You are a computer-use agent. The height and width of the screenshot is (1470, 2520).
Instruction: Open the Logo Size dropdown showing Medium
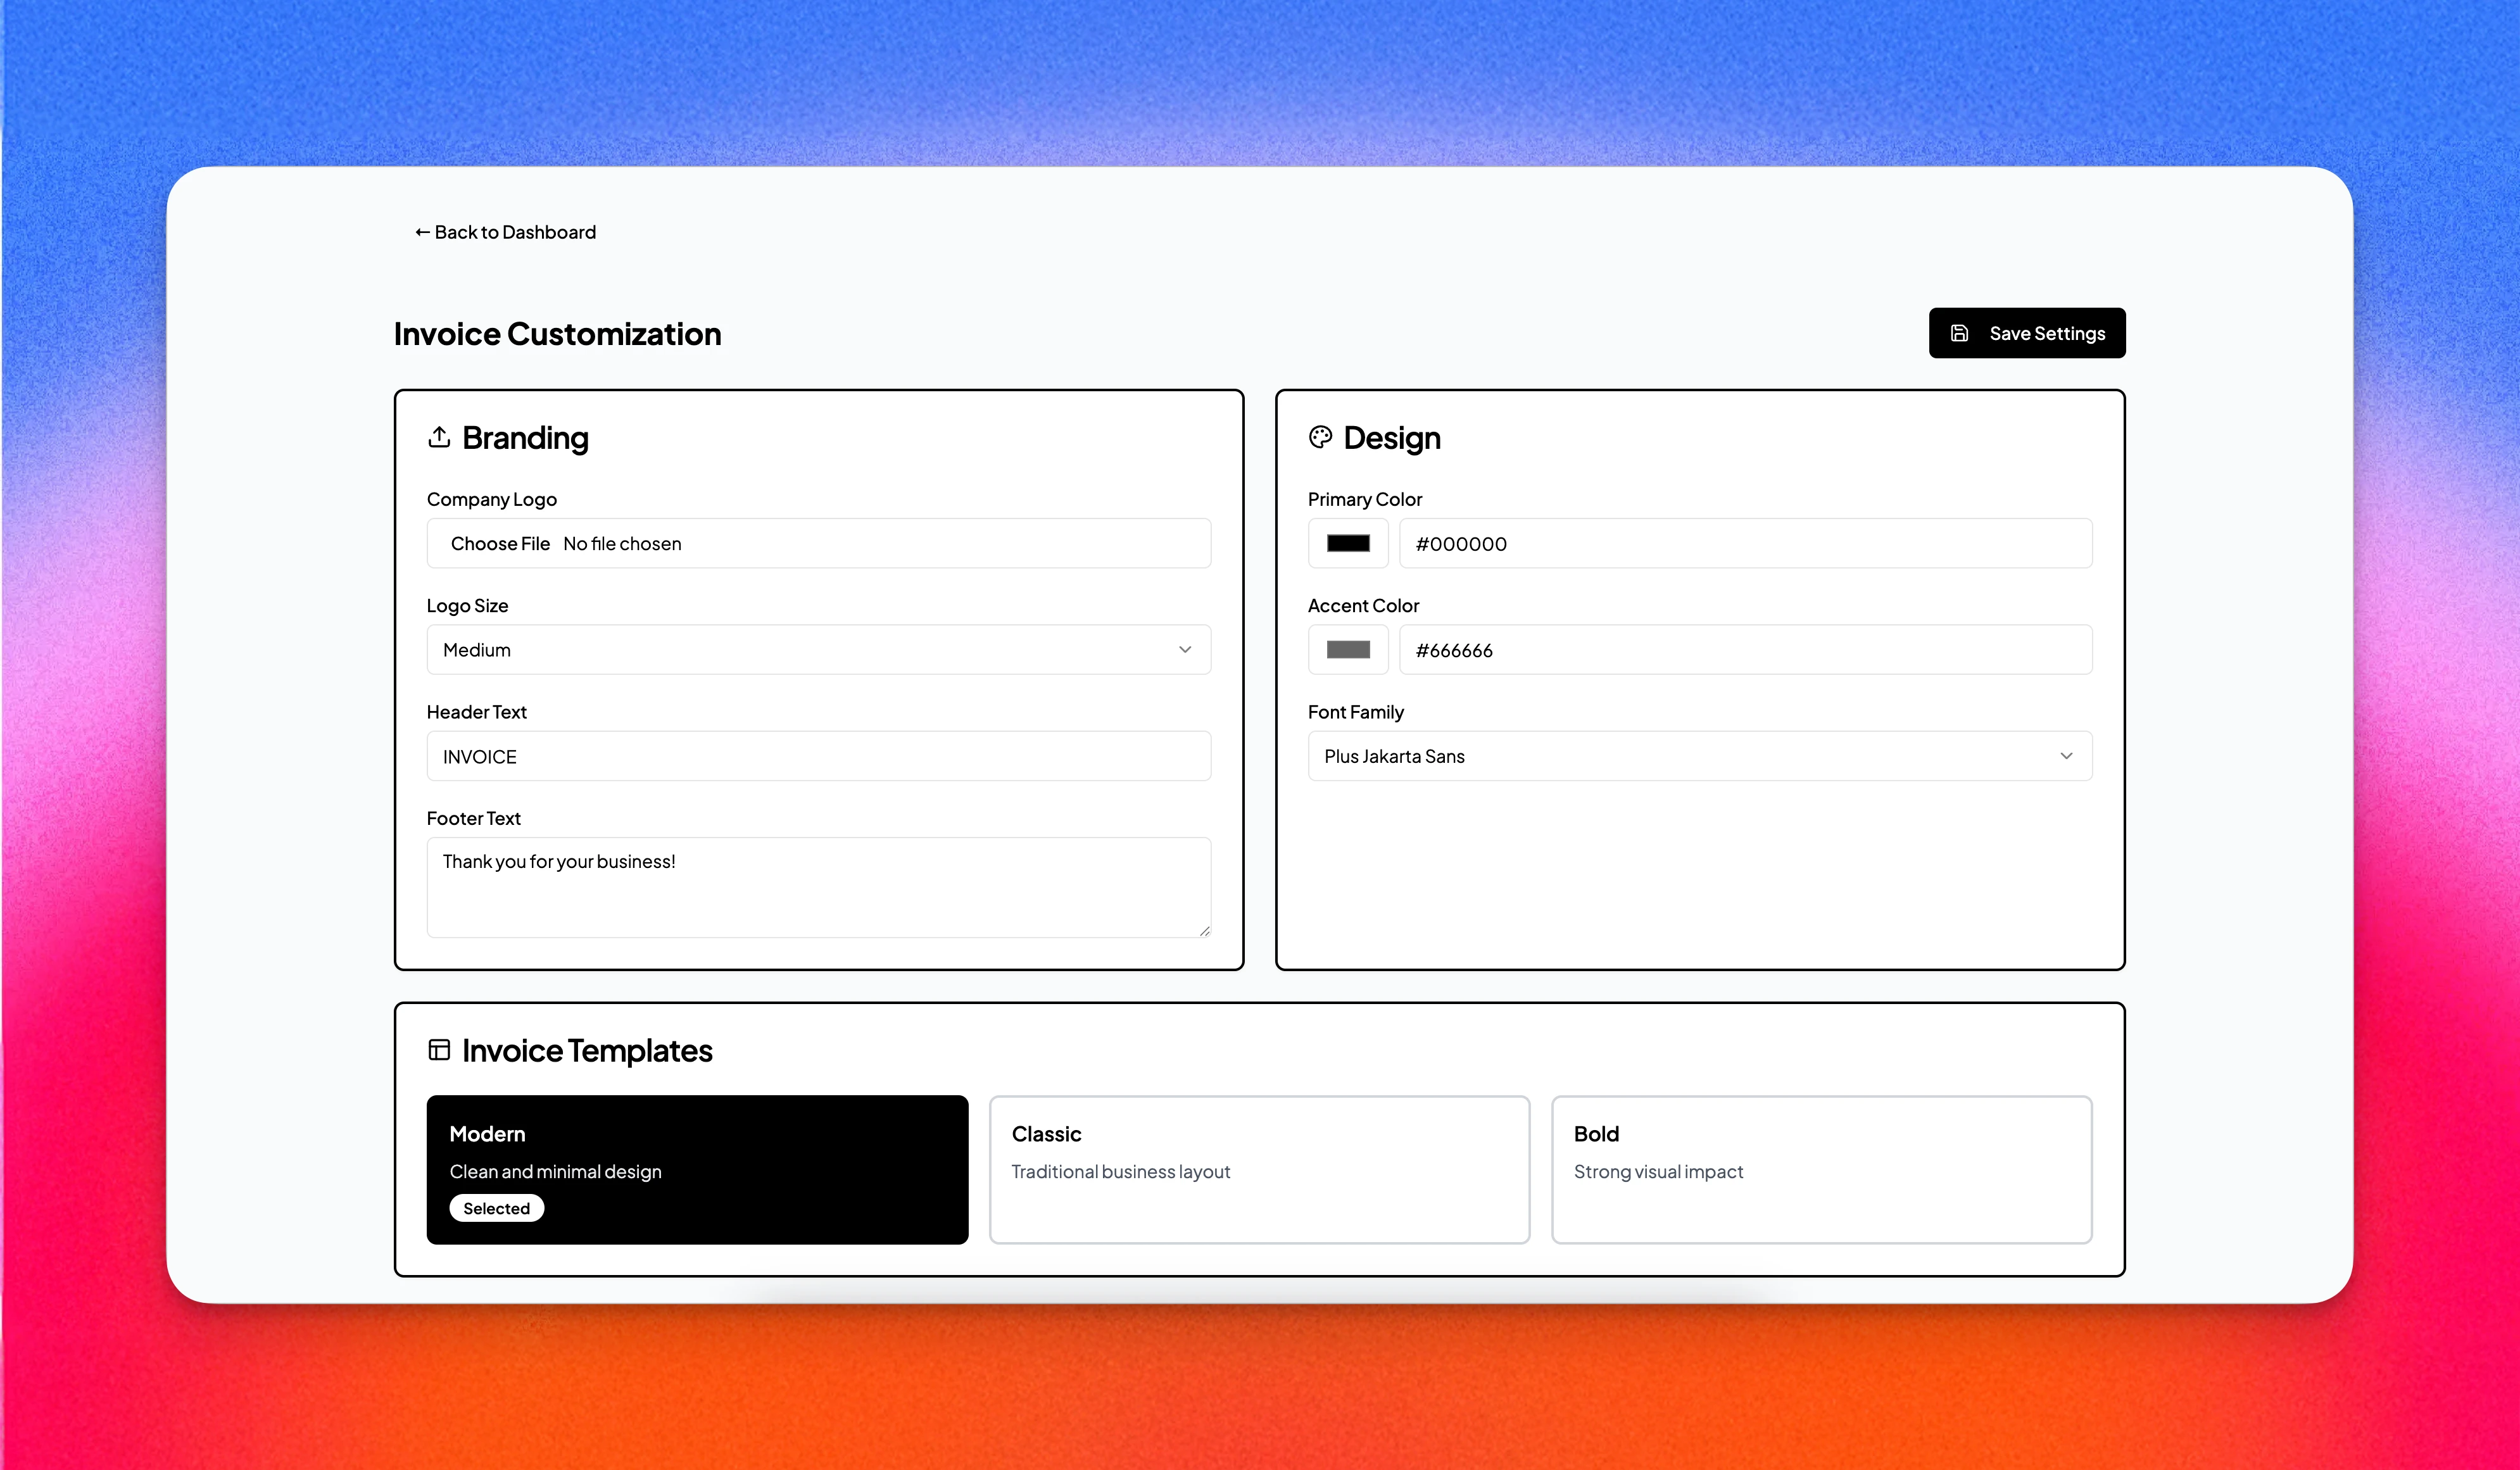pyautogui.click(x=818, y=650)
